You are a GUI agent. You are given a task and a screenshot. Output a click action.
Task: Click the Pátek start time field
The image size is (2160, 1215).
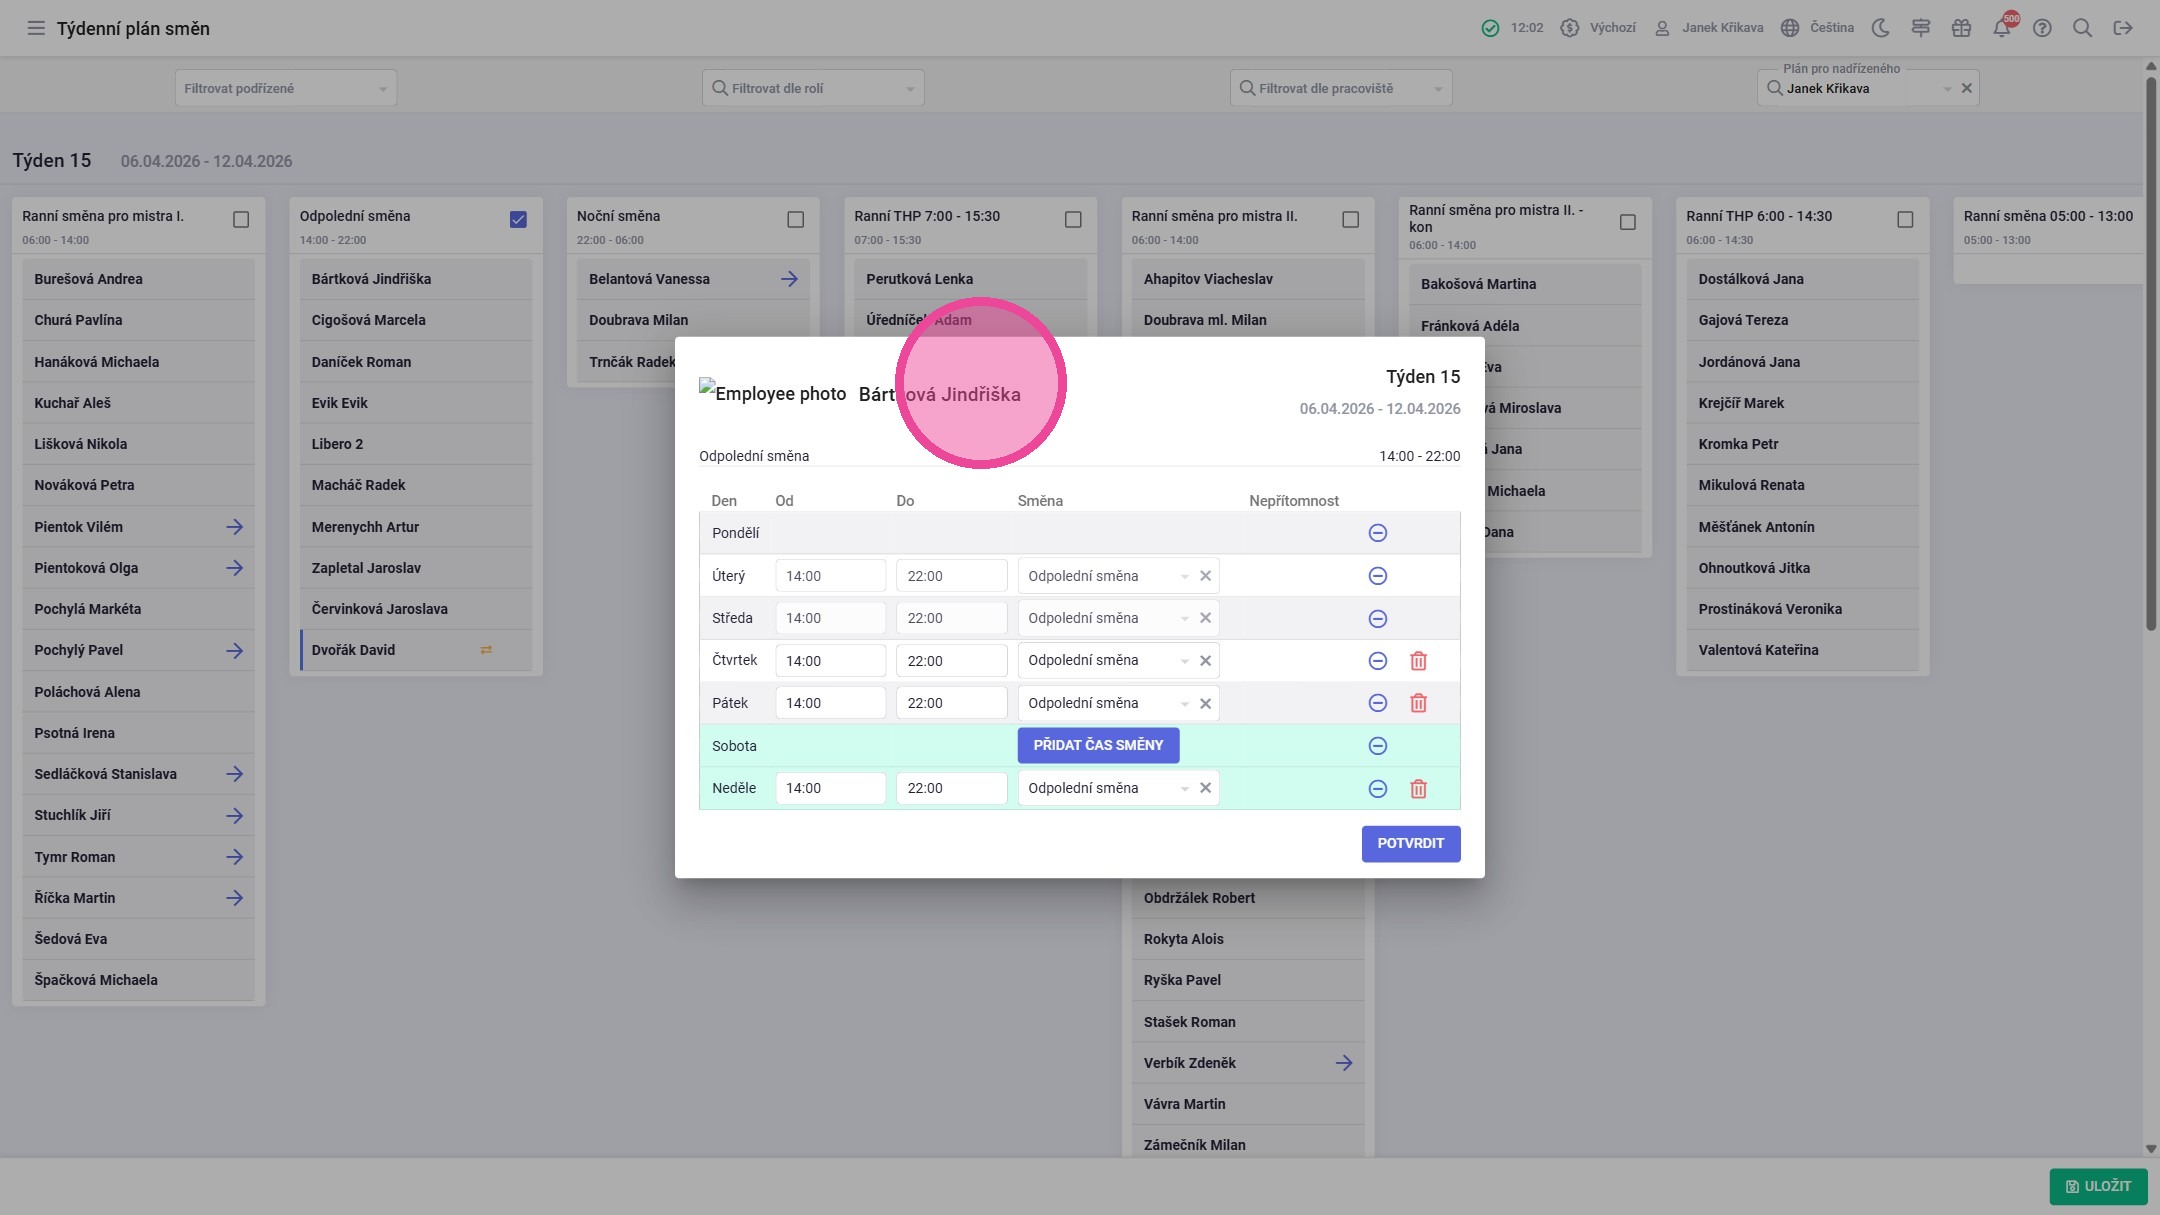click(x=830, y=703)
